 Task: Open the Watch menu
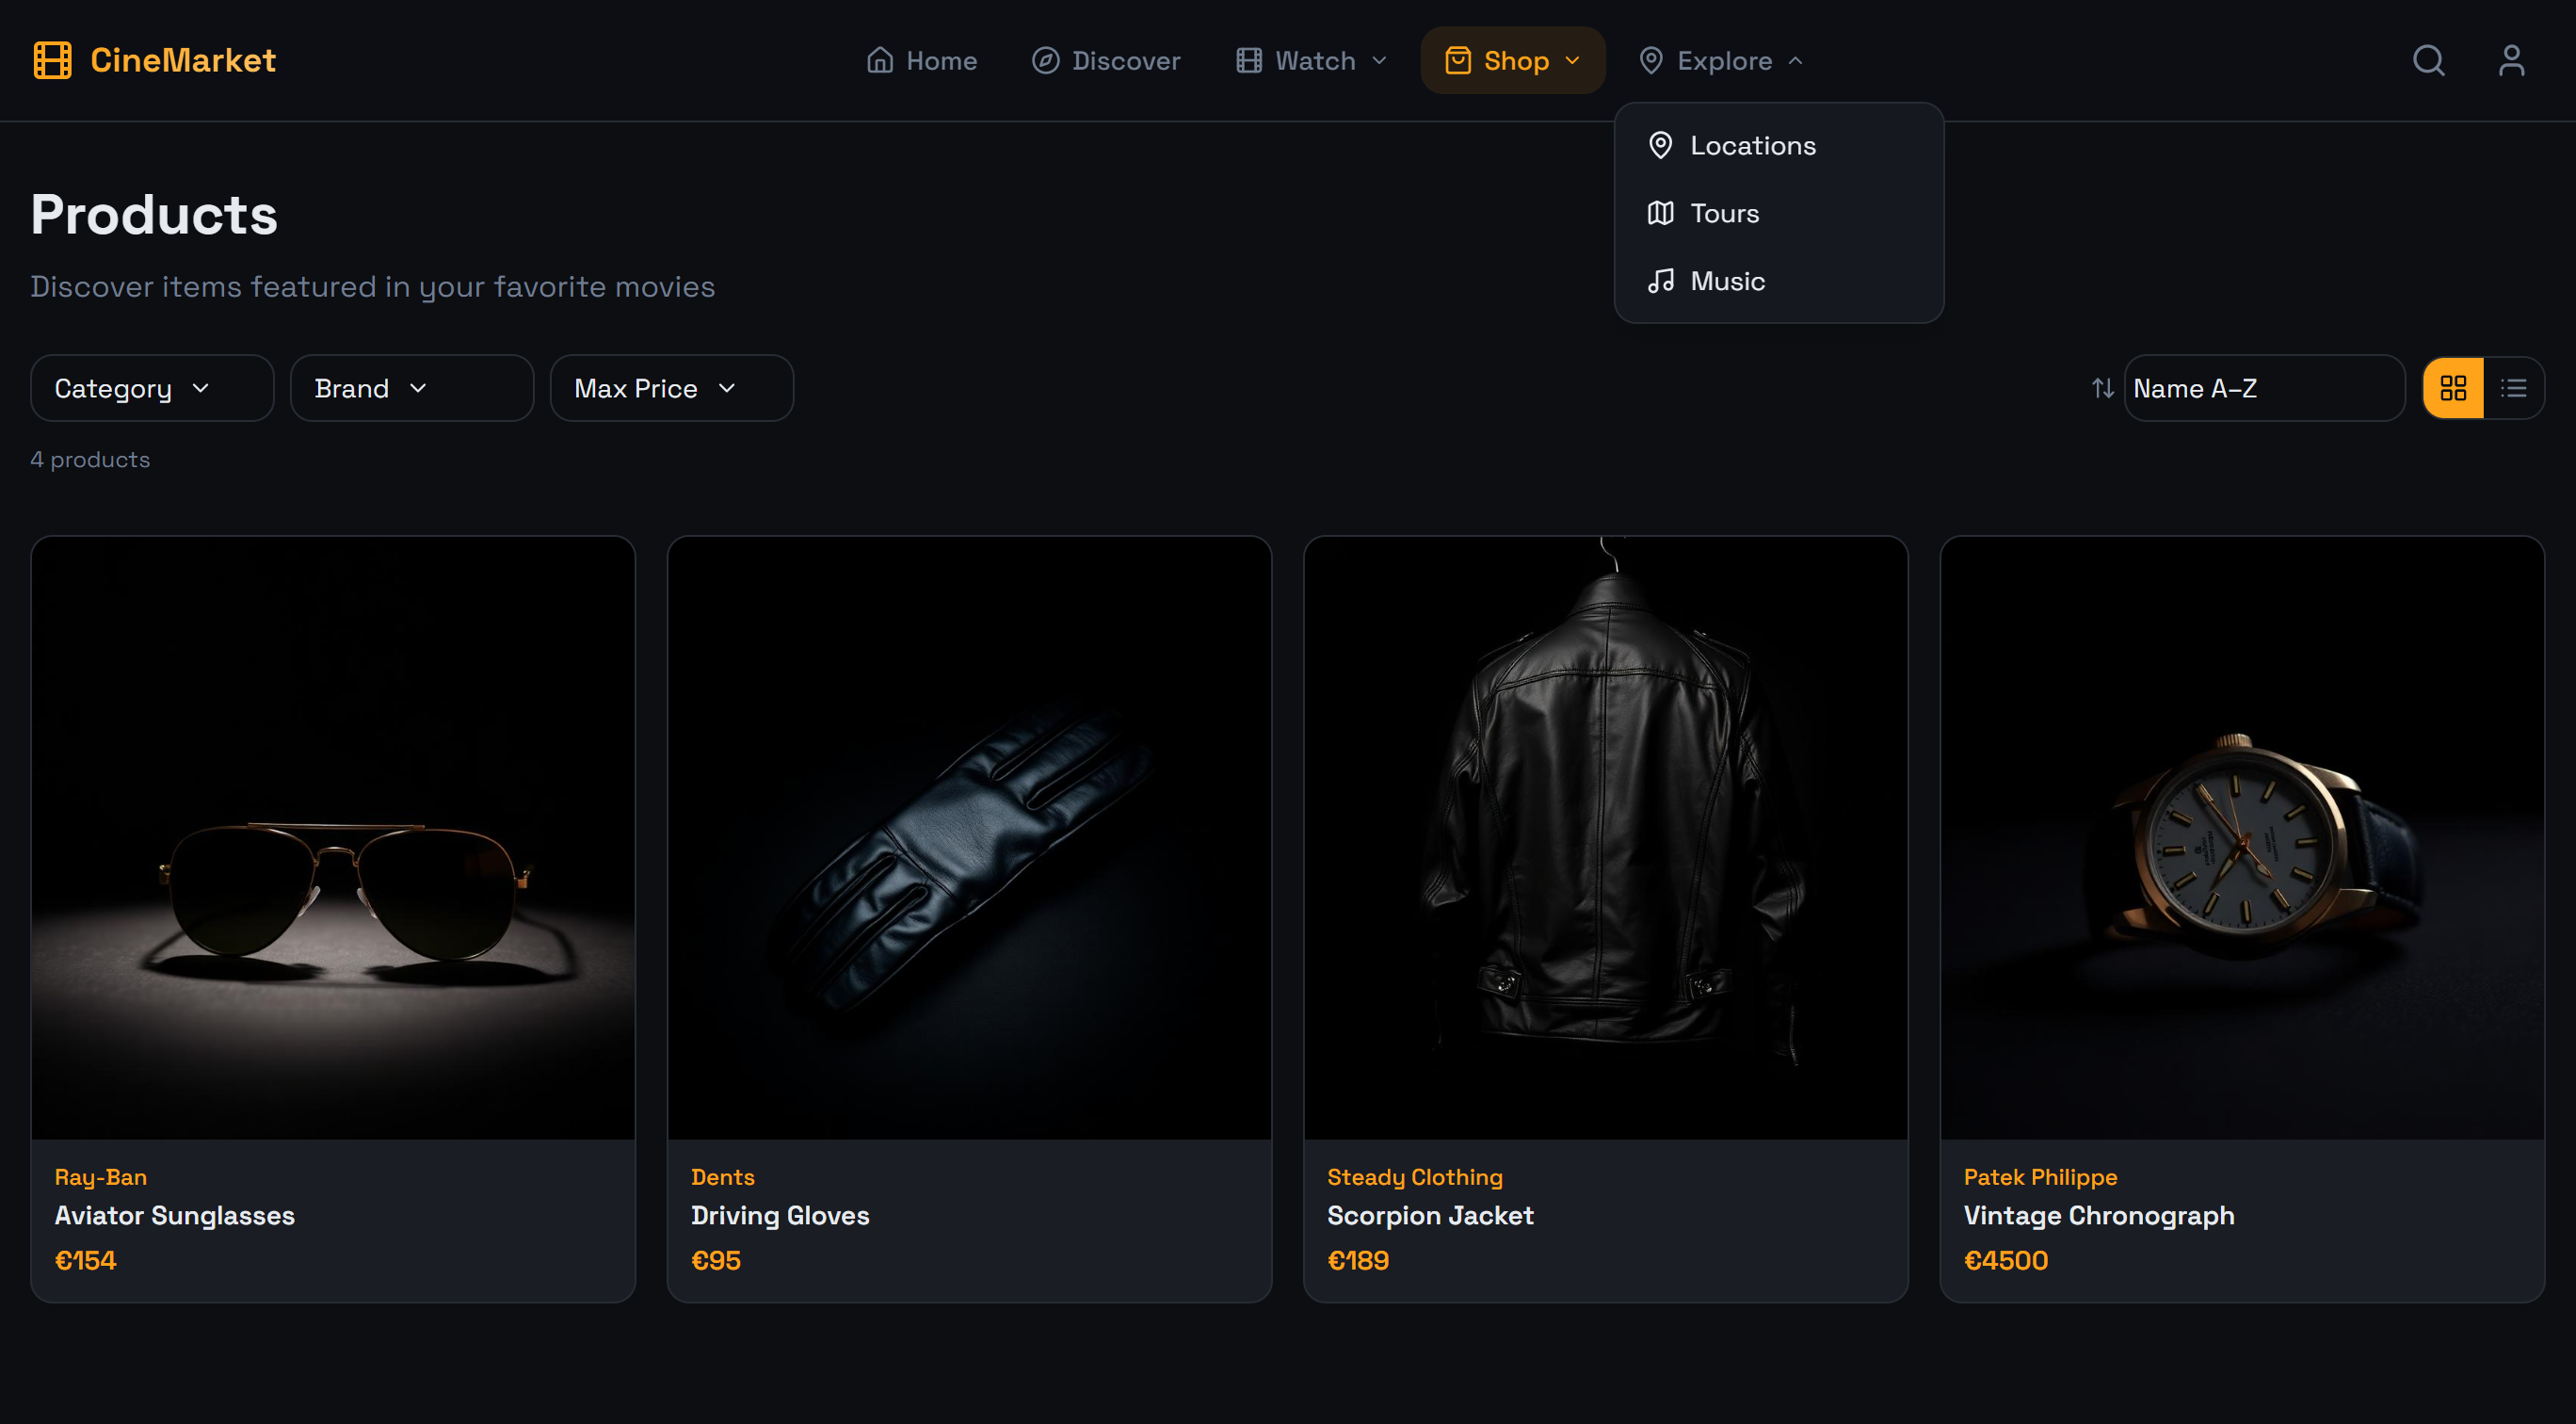pyautogui.click(x=1311, y=60)
